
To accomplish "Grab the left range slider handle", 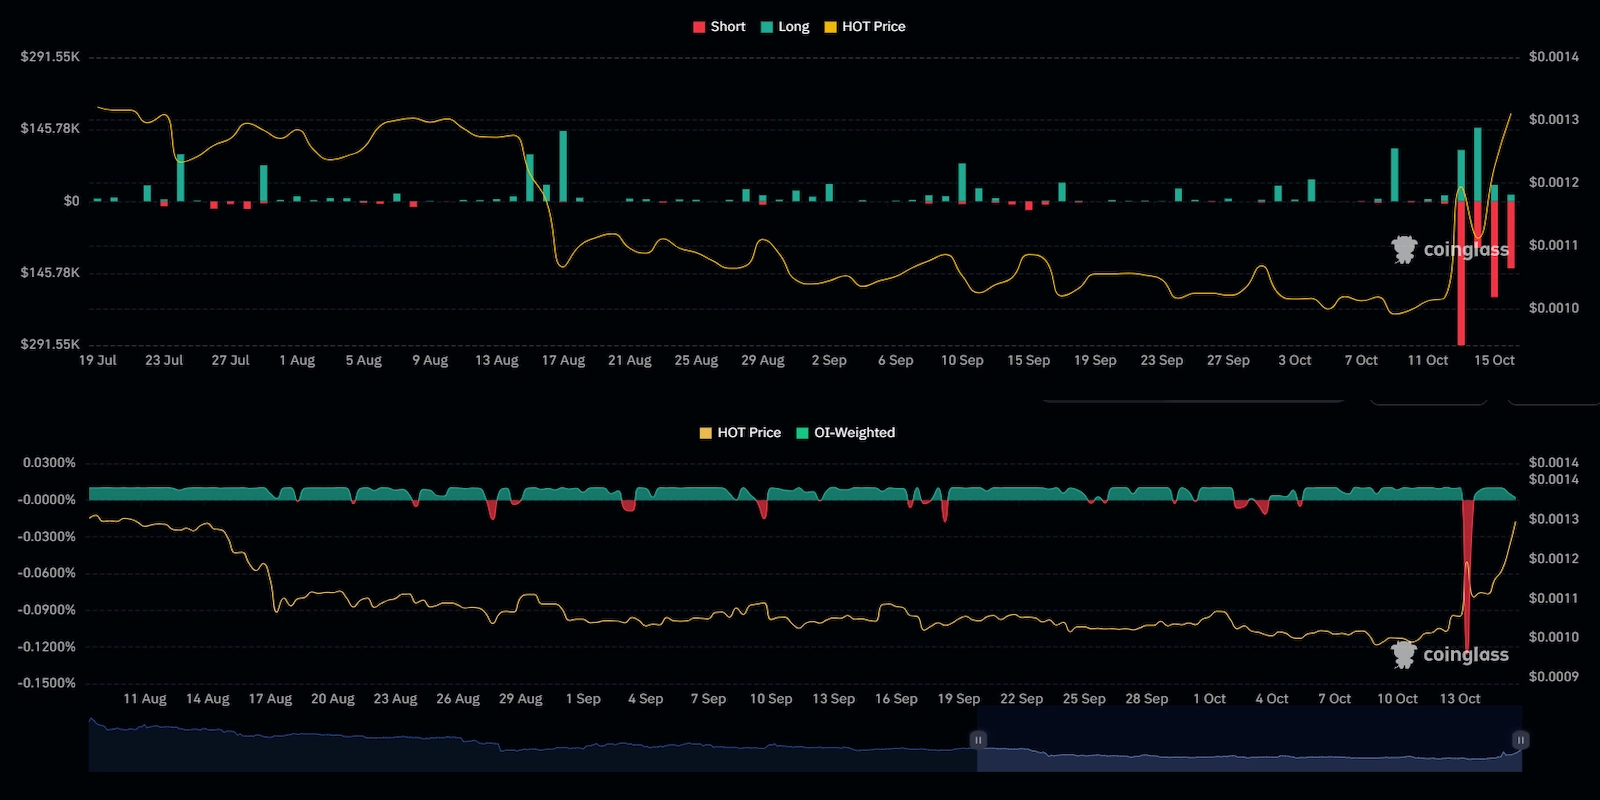I will point(978,740).
